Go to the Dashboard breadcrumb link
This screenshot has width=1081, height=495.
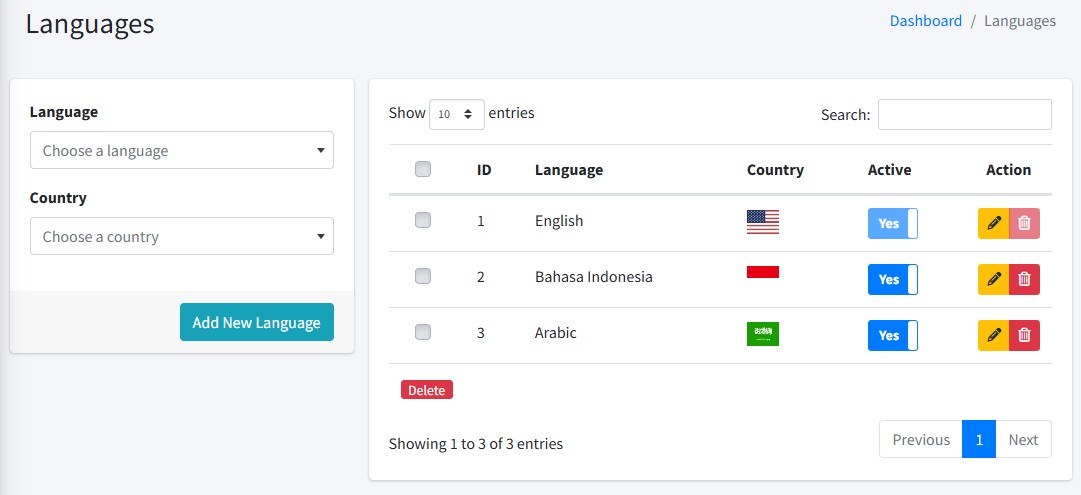tap(926, 21)
